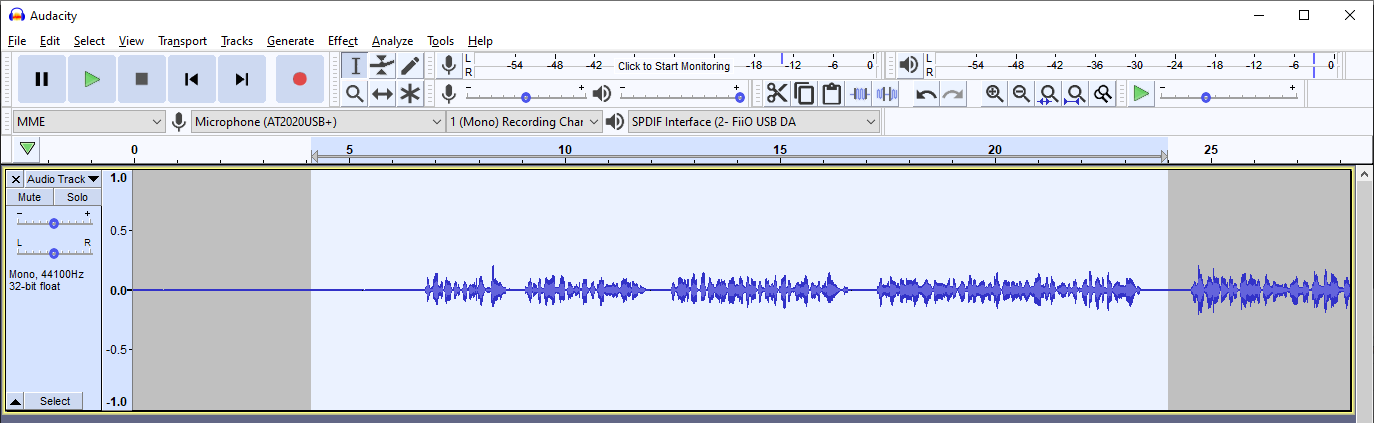Screen dimensions: 1374x423
Task: Open the Analyze menu
Action: pos(392,41)
